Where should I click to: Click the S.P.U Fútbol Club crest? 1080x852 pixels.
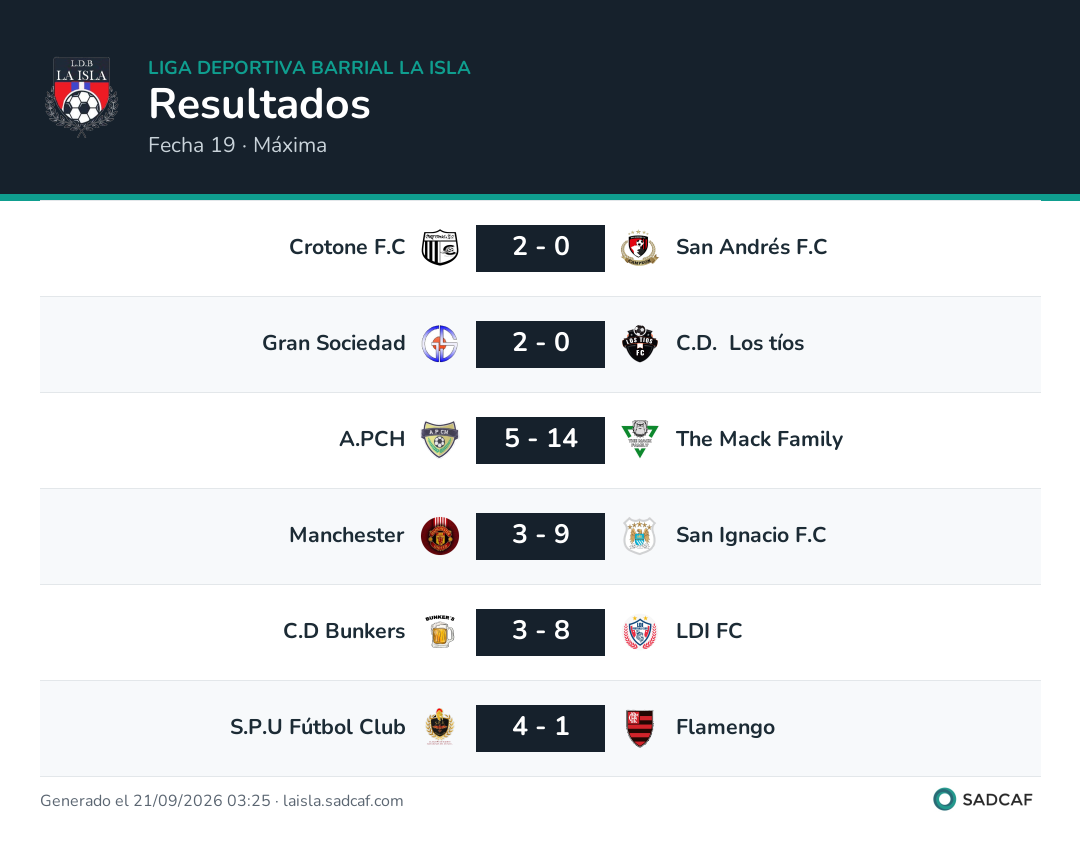point(439,727)
